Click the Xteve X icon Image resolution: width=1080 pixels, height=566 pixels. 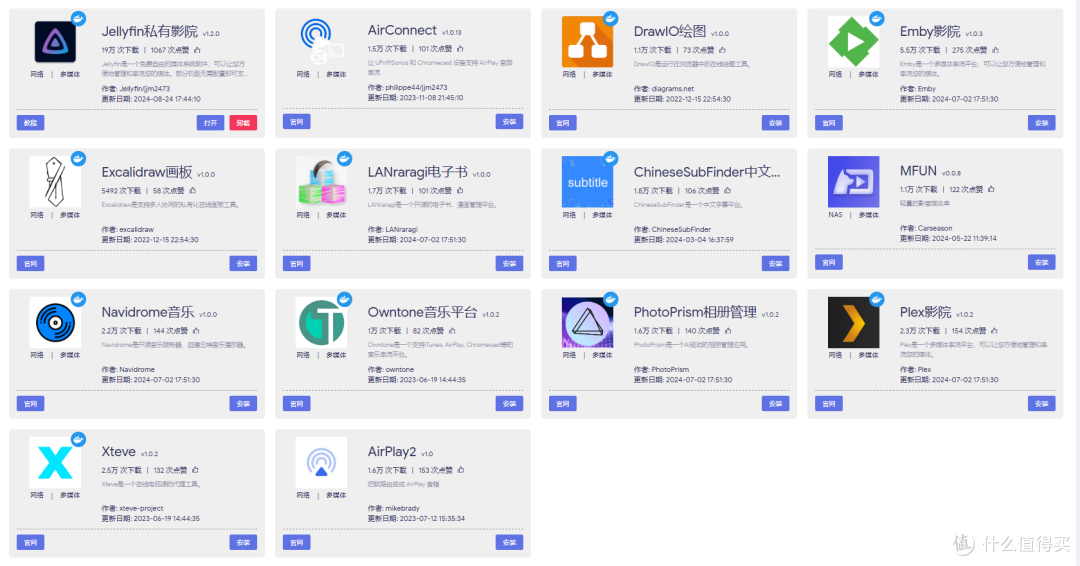pyautogui.click(x=55, y=463)
